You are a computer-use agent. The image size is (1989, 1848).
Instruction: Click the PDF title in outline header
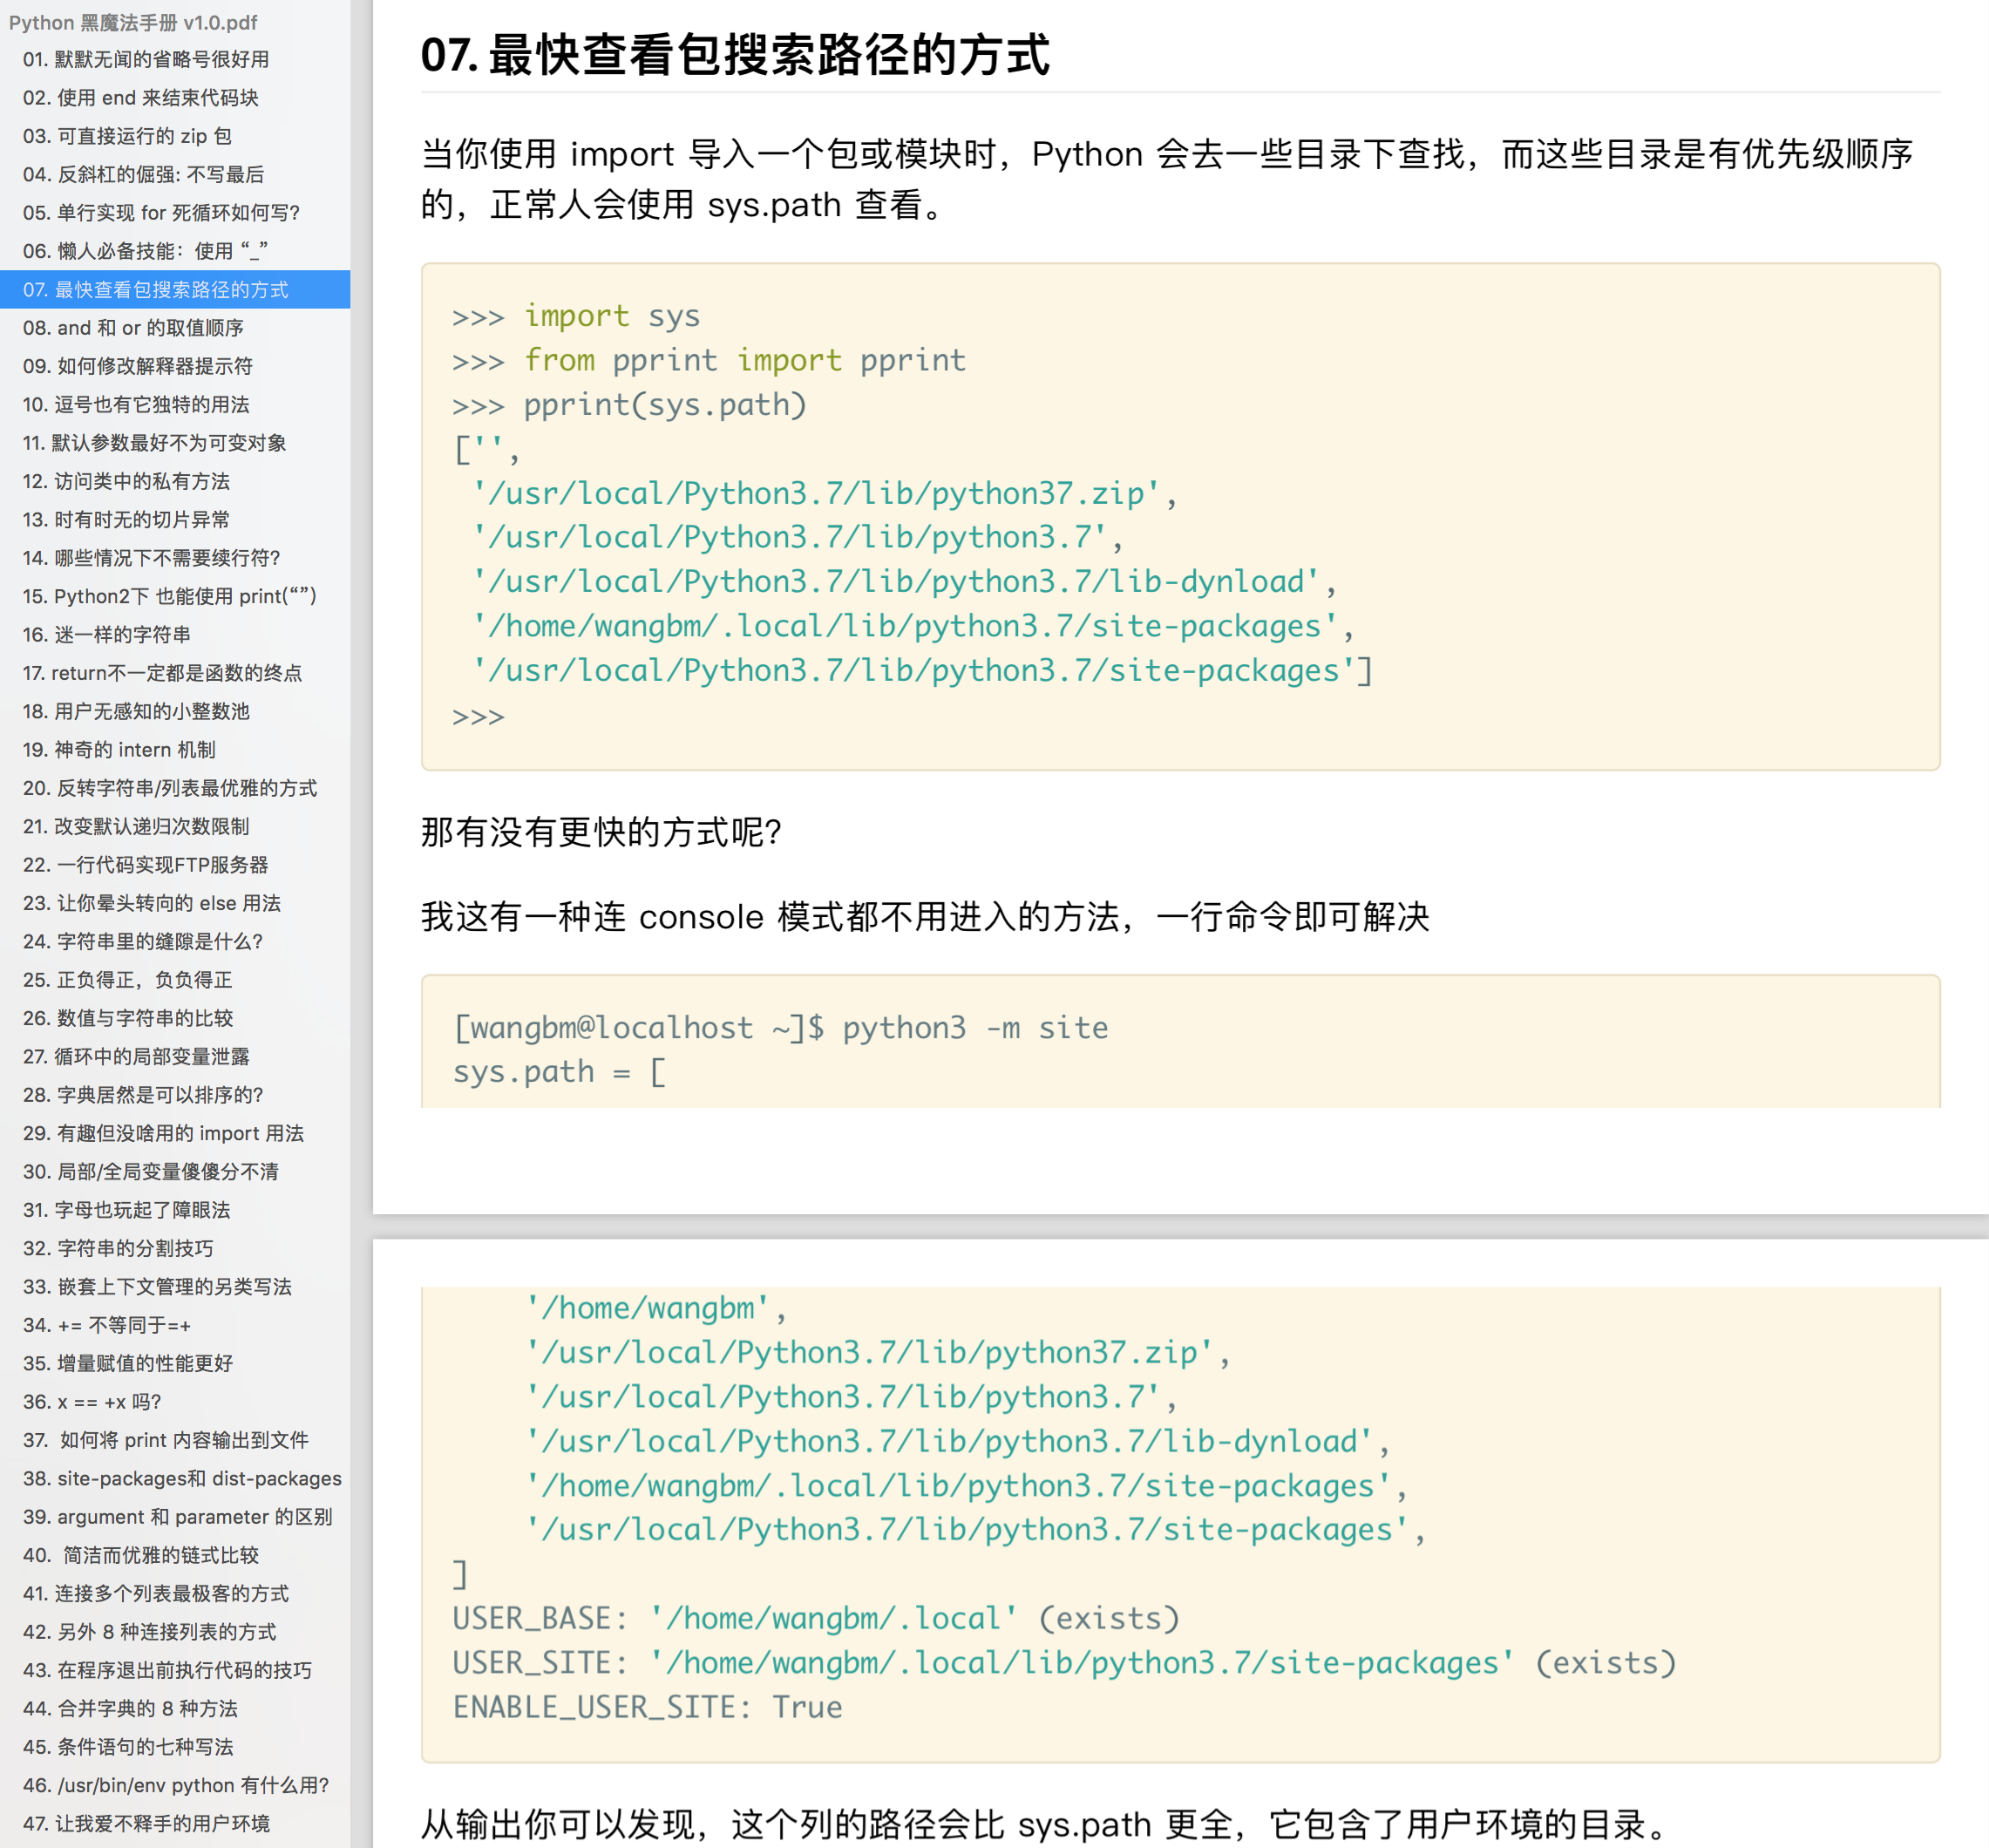(133, 22)
